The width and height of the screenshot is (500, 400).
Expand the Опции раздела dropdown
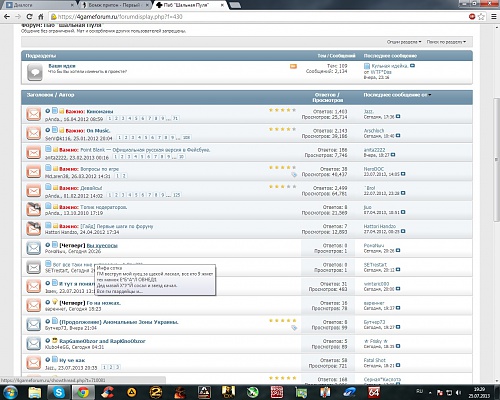404,42
